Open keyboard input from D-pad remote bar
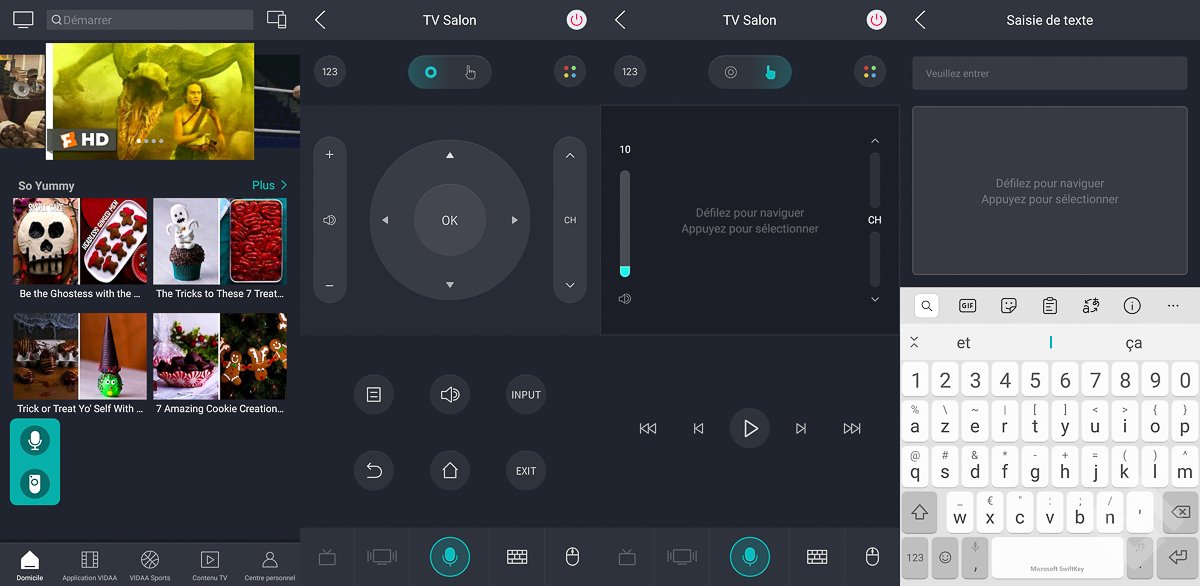The width and height of the screenshot is (1200, 586). click(x=517, y=557)
